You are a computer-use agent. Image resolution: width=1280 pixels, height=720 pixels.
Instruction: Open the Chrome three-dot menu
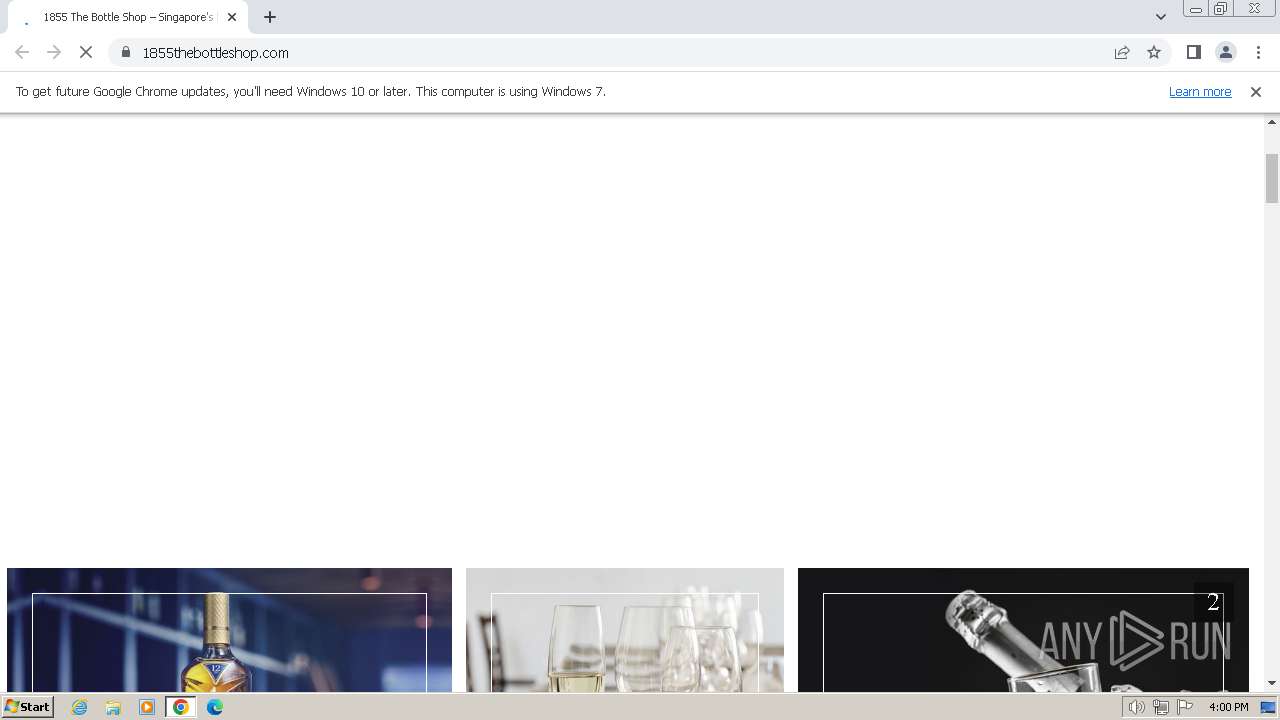click(x=1258, y=52)
